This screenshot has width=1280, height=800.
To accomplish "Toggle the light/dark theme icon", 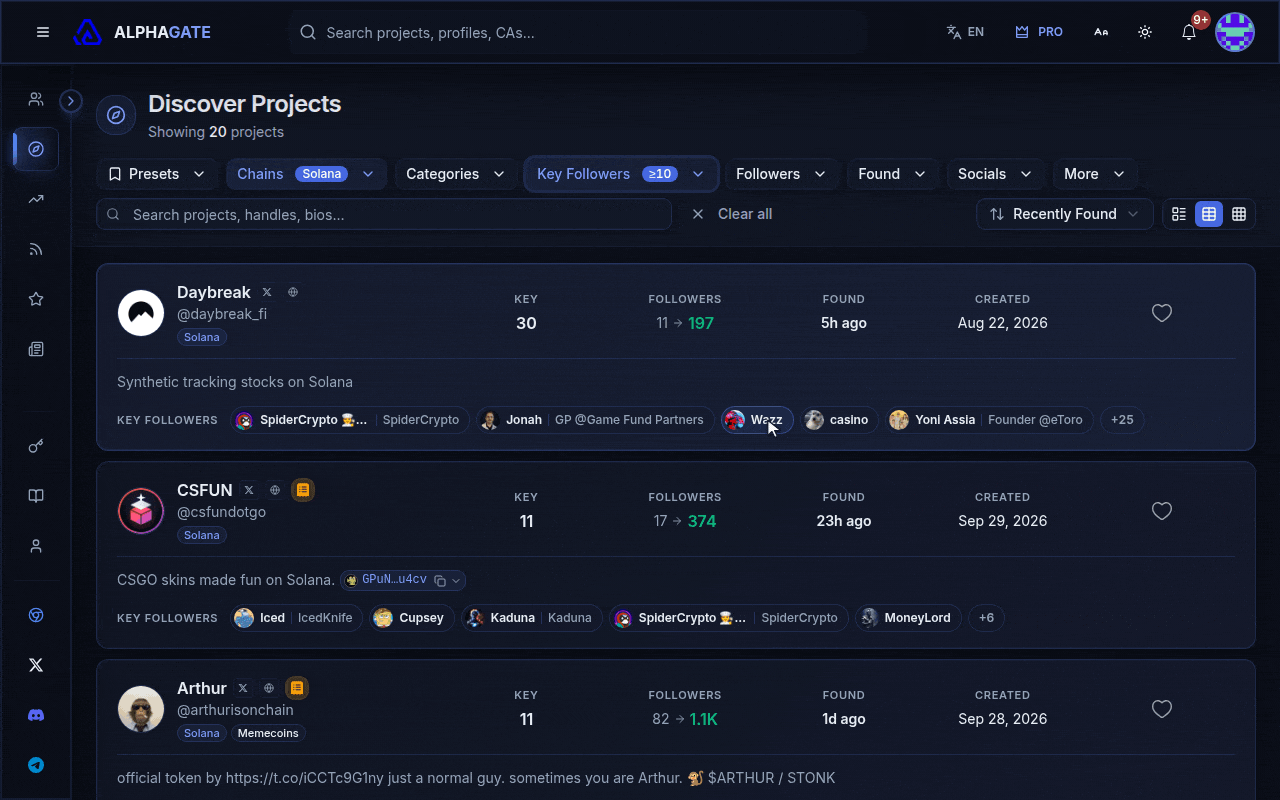I will coord(1145,32).
